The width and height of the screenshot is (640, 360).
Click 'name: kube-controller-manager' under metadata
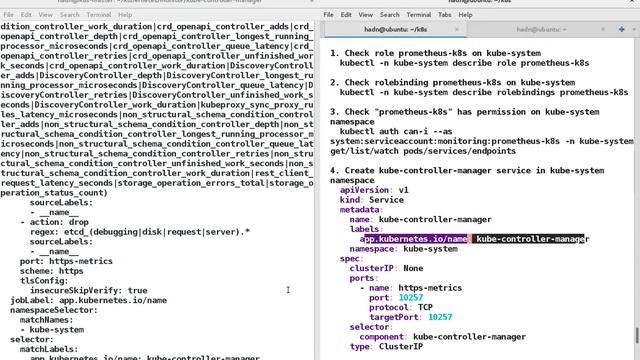click(420, 220)
